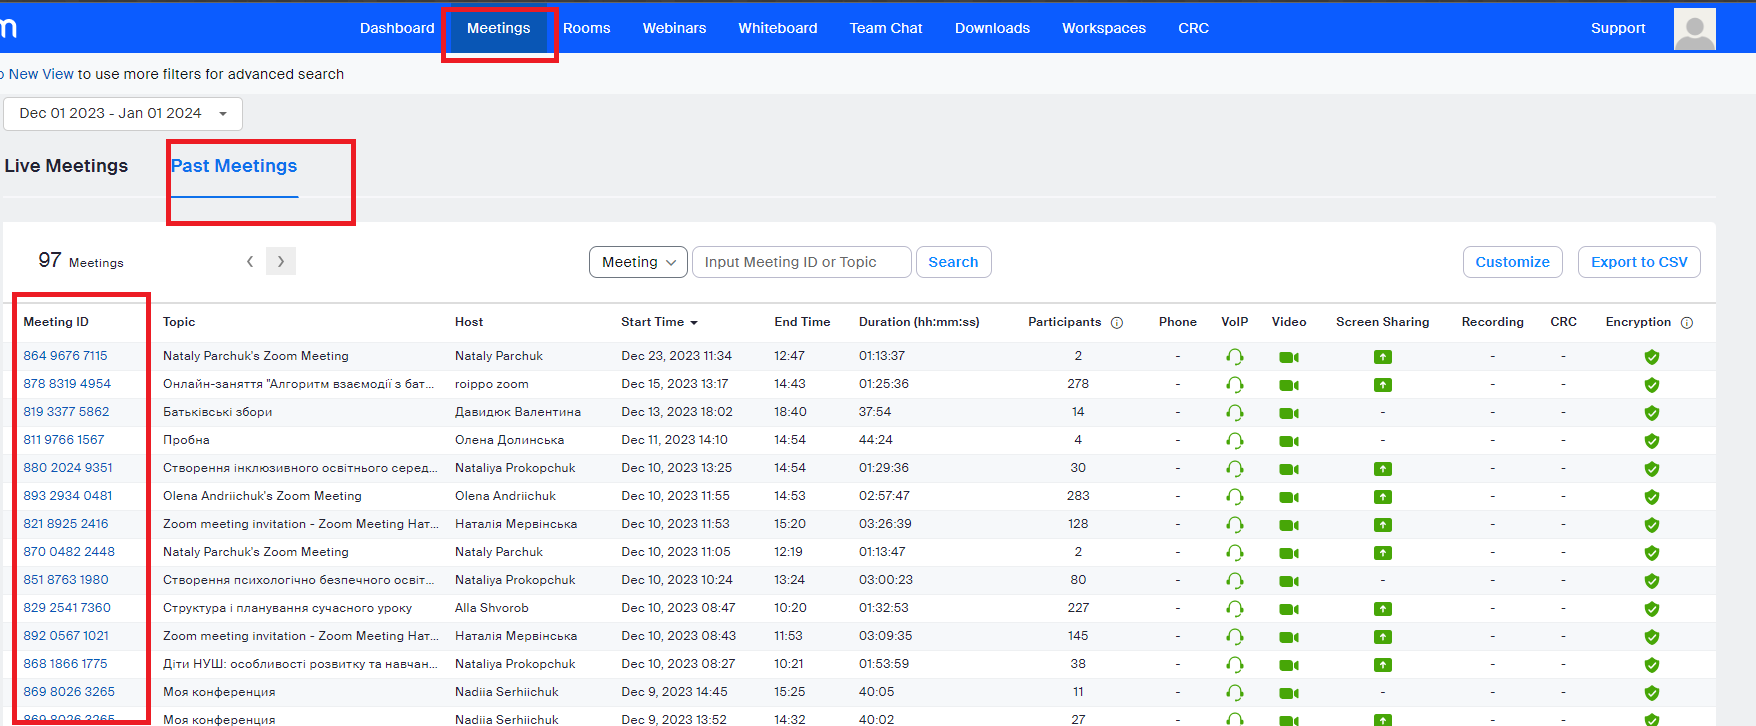
Task: Click VoIP headset icon for meeting 864 9676 7115
Action: pyautogui.click(x=1235, y=357)
